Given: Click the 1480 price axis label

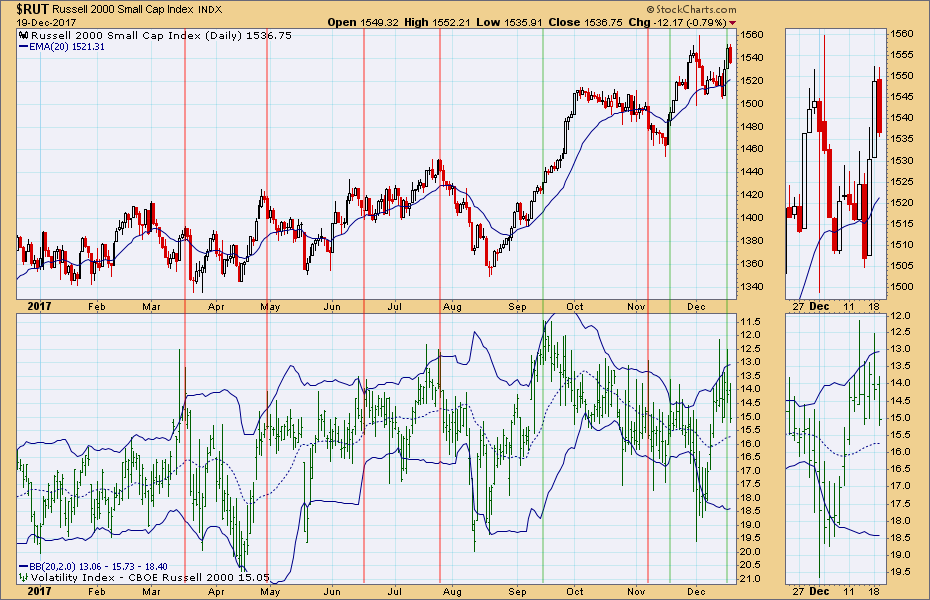Looking at the screenshot, I should tap(751, 126).
